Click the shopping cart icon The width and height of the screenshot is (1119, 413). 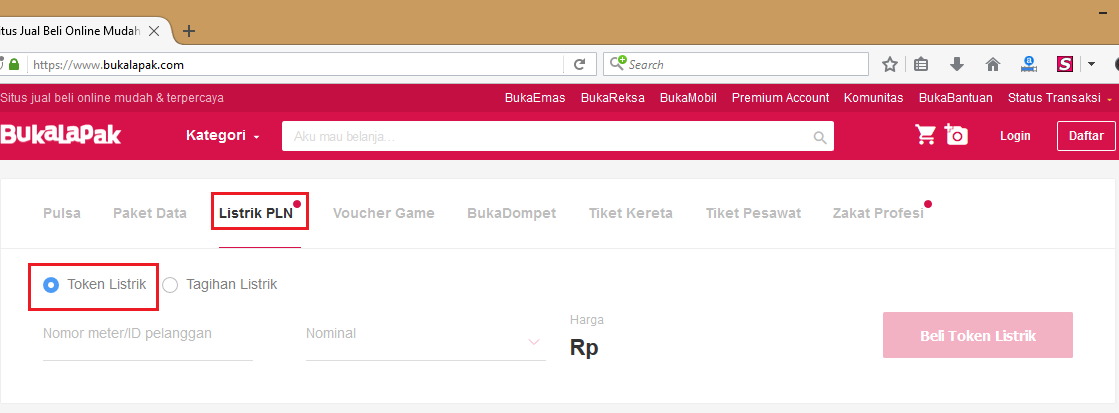click(x=926, y=134)
